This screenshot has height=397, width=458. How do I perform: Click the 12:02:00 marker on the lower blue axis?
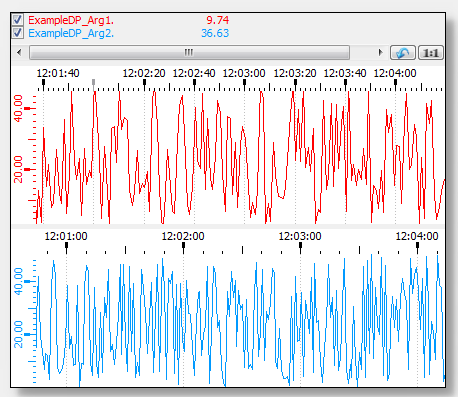183,246
